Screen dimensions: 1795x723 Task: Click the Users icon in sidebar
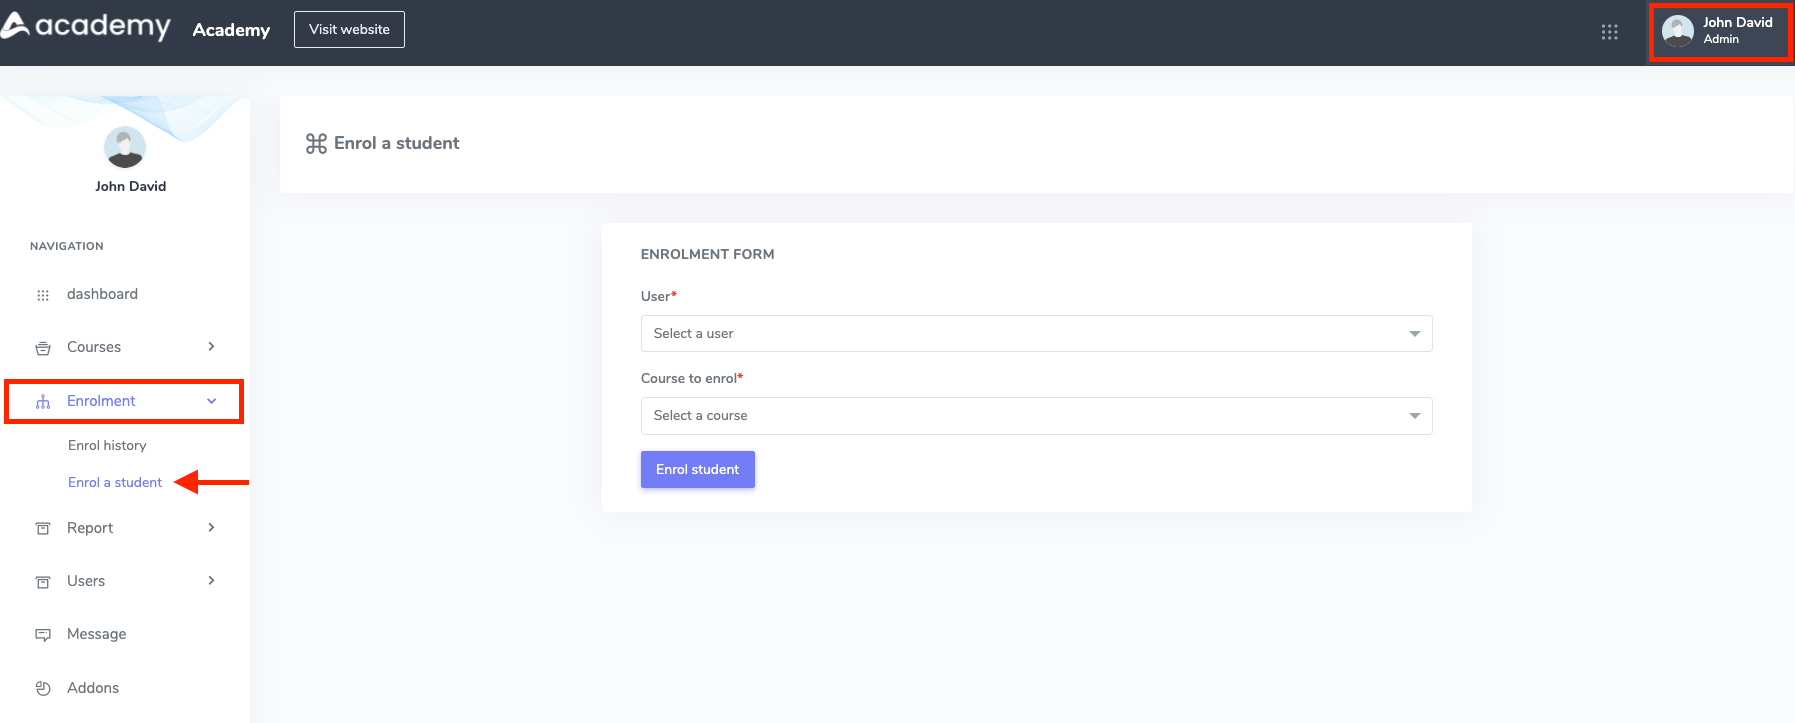43,582
